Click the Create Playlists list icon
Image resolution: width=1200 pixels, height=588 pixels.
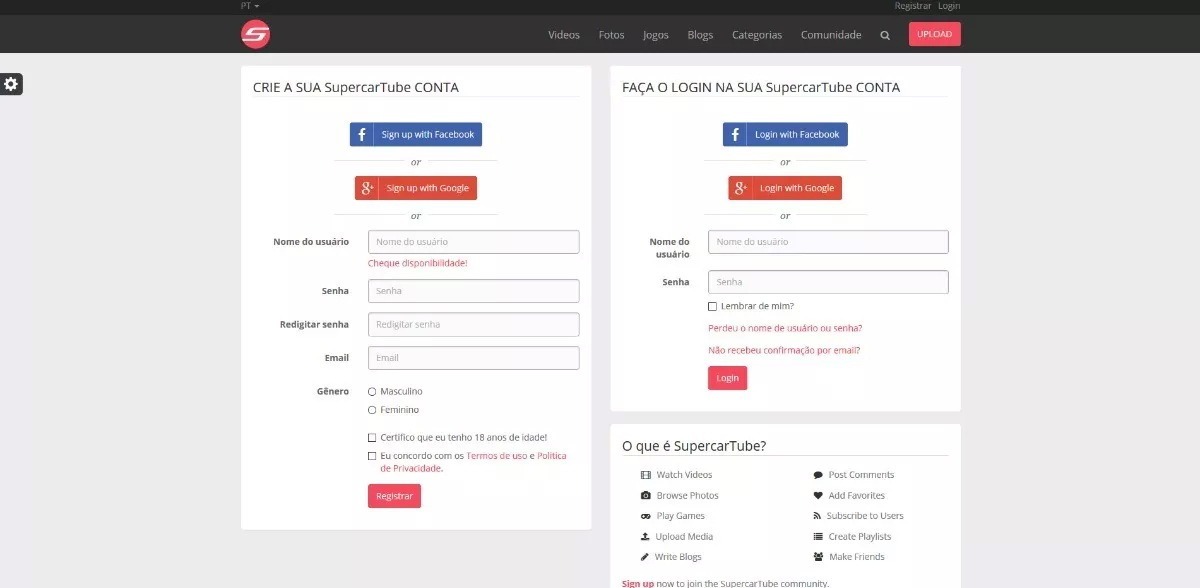(818, 536)
